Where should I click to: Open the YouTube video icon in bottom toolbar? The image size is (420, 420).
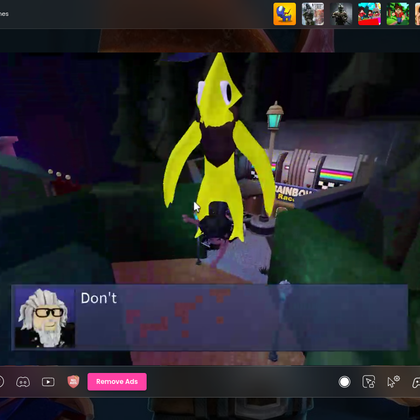(x=48, y=382)
